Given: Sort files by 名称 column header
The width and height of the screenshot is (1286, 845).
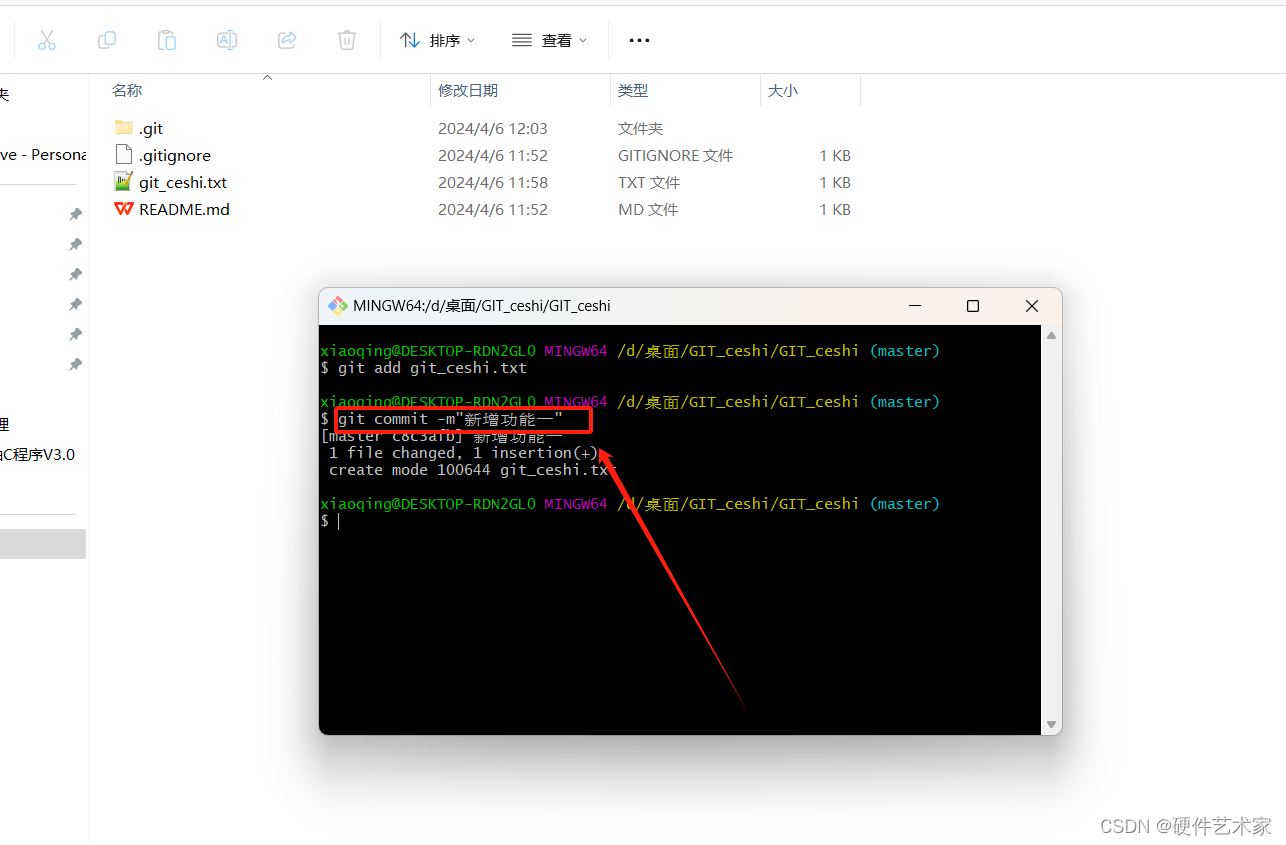Looking at the screenshot, I should point(127,90).
